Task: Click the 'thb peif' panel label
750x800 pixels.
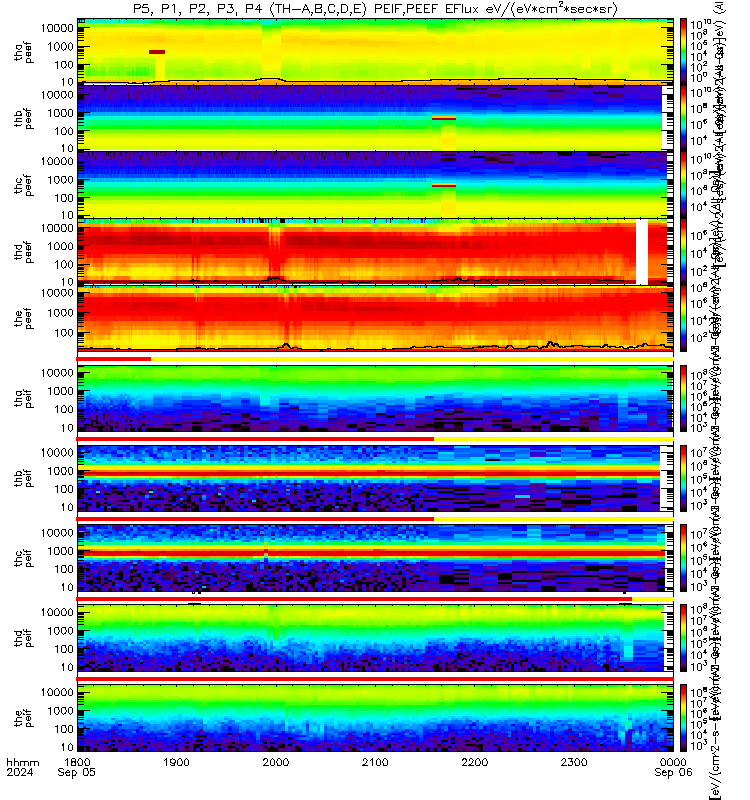Action: pyautogui.click(x=23, y=478)
